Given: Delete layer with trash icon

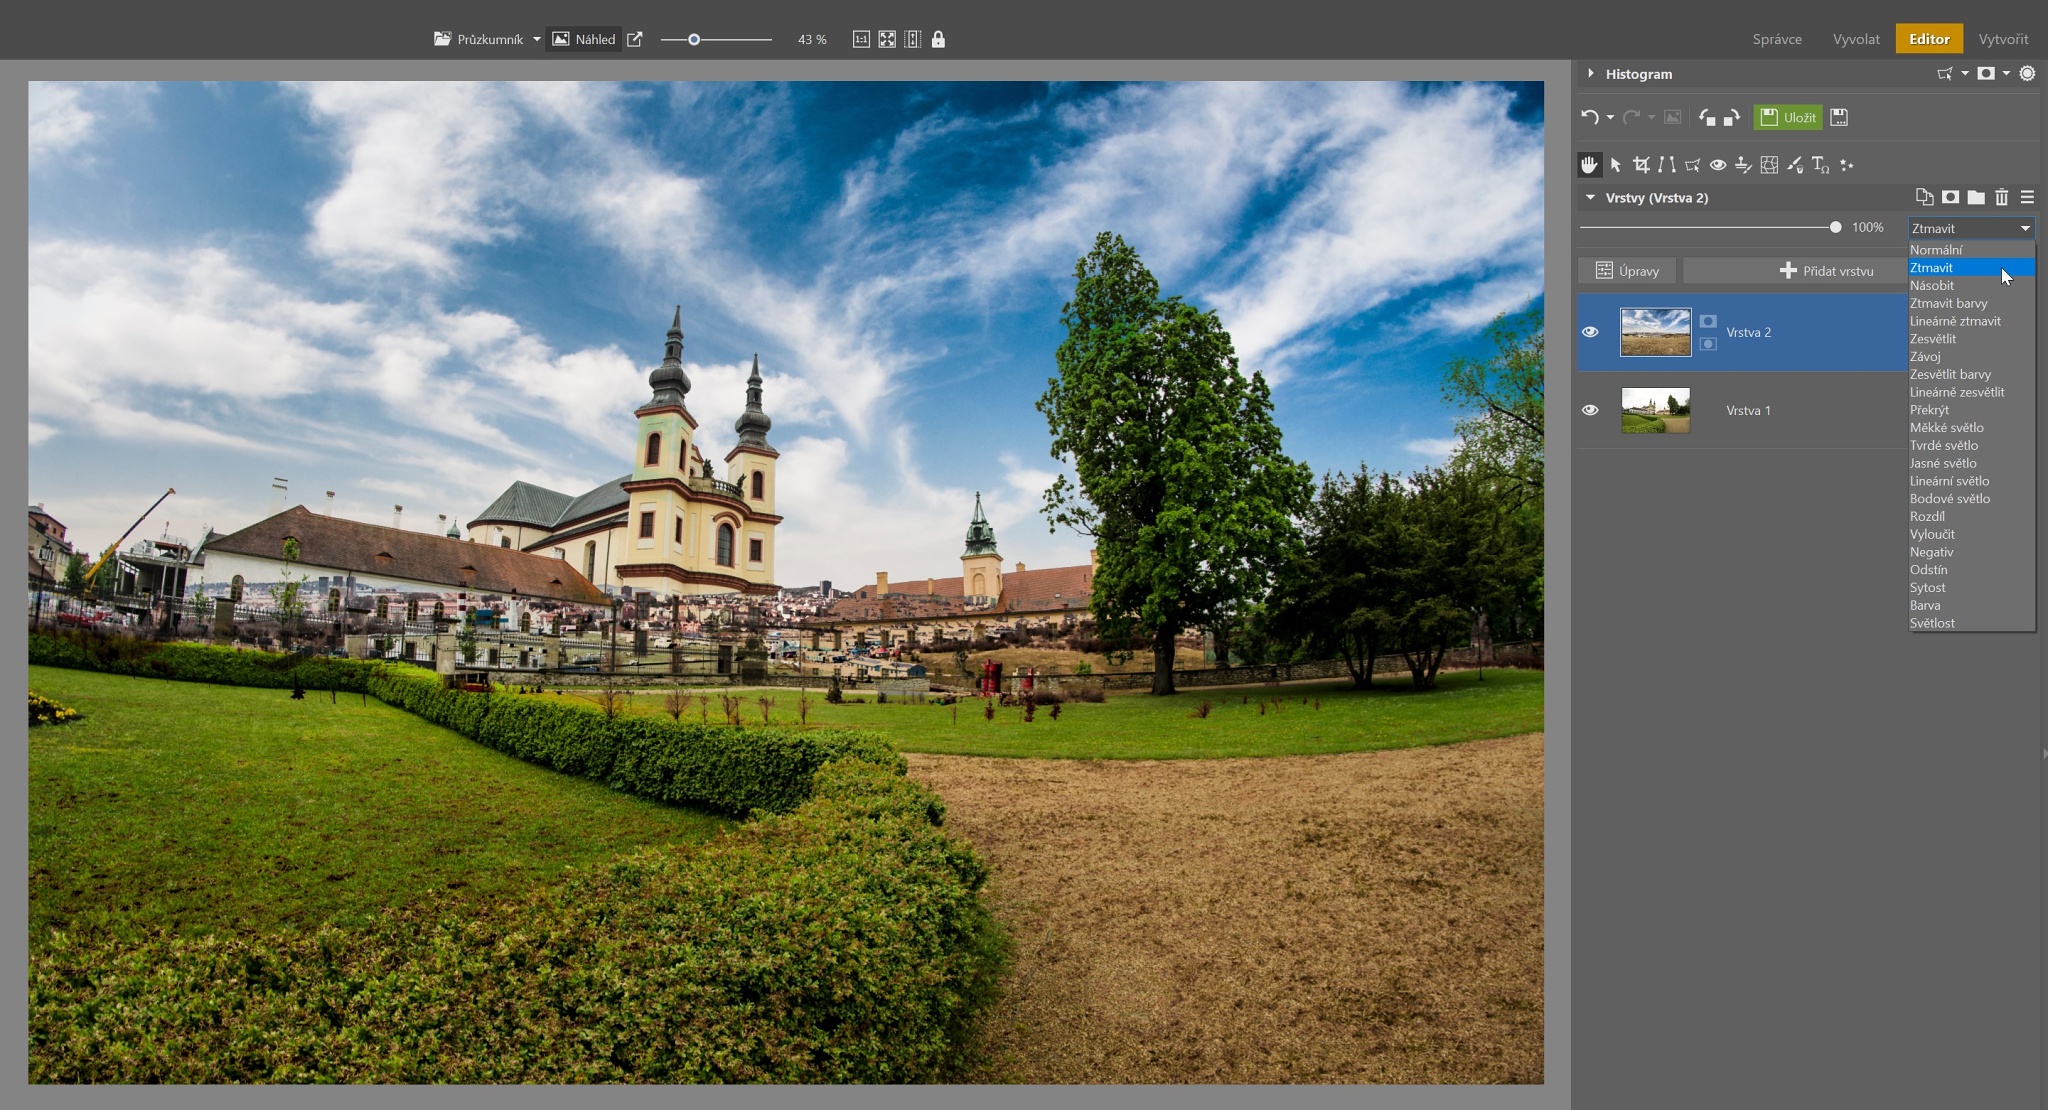Looking at the screenshot, I should [x=2001, y=197].
